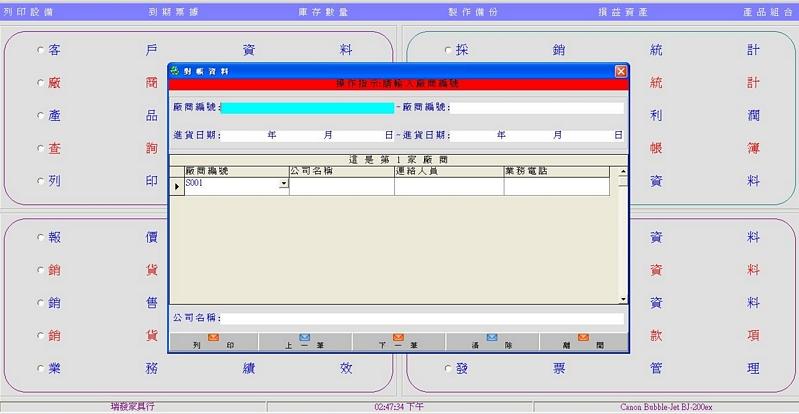The image size is (799, 414).
Task: Select the 客戶資料 radio button
Action: click(41, 48)
